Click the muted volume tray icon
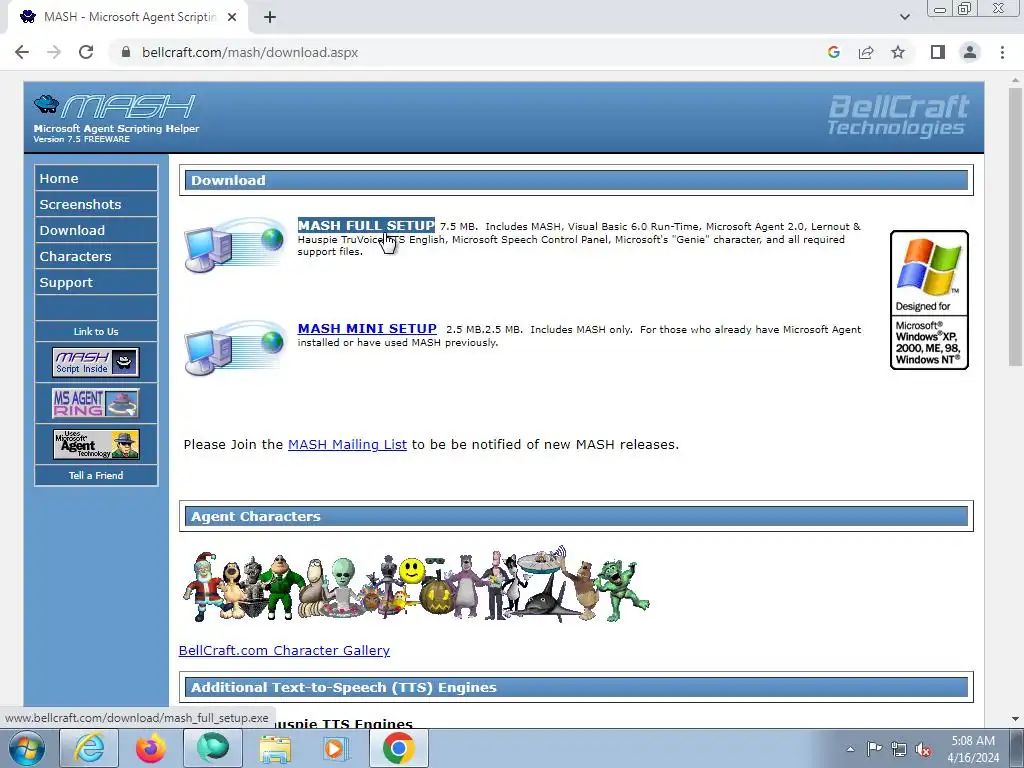The image size is (1024, 768). pos(923,749)
